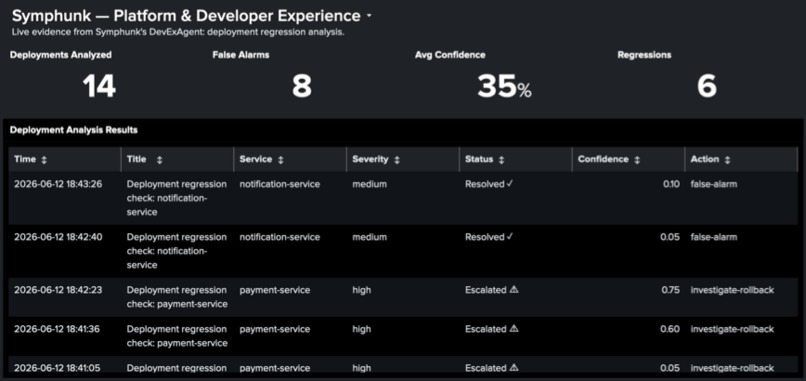The height and width of the screenshot is (381, 806).
Task: Click the Deployments Analyzed label
Action: (x=61, y=55)
